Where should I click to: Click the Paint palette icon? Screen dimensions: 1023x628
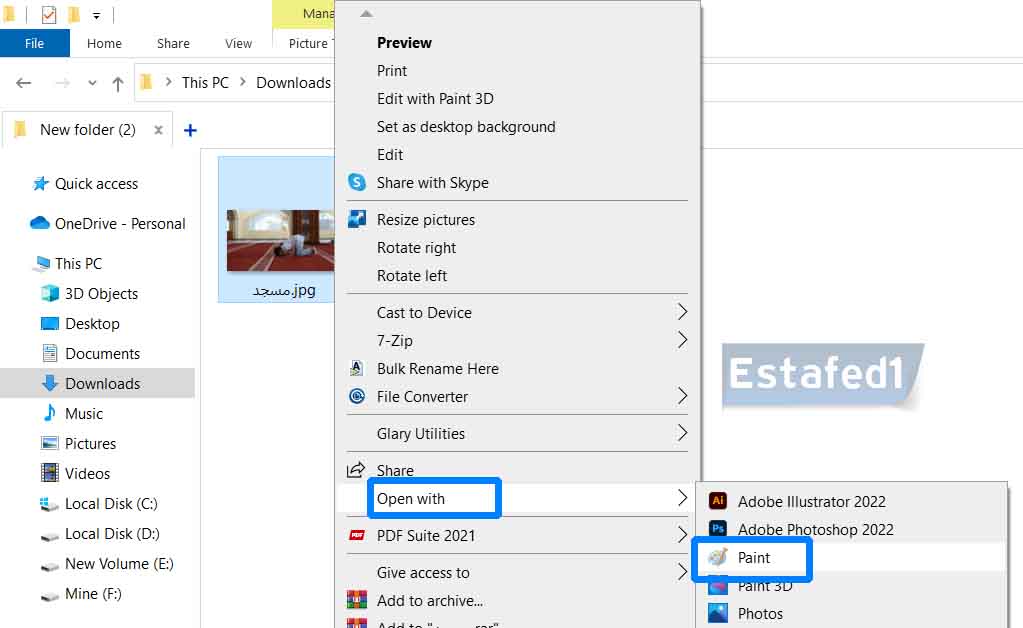717,558
